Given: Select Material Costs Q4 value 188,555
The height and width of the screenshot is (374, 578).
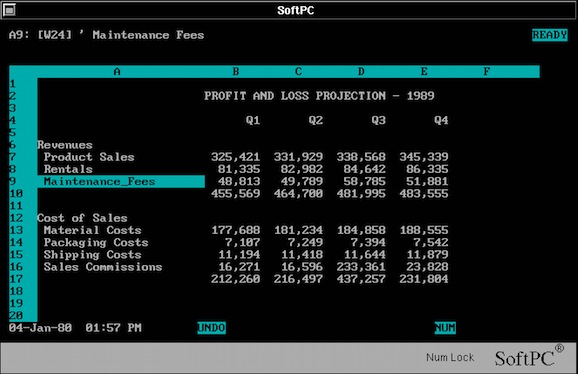Looking at the screenshot, I should point(424,230).
